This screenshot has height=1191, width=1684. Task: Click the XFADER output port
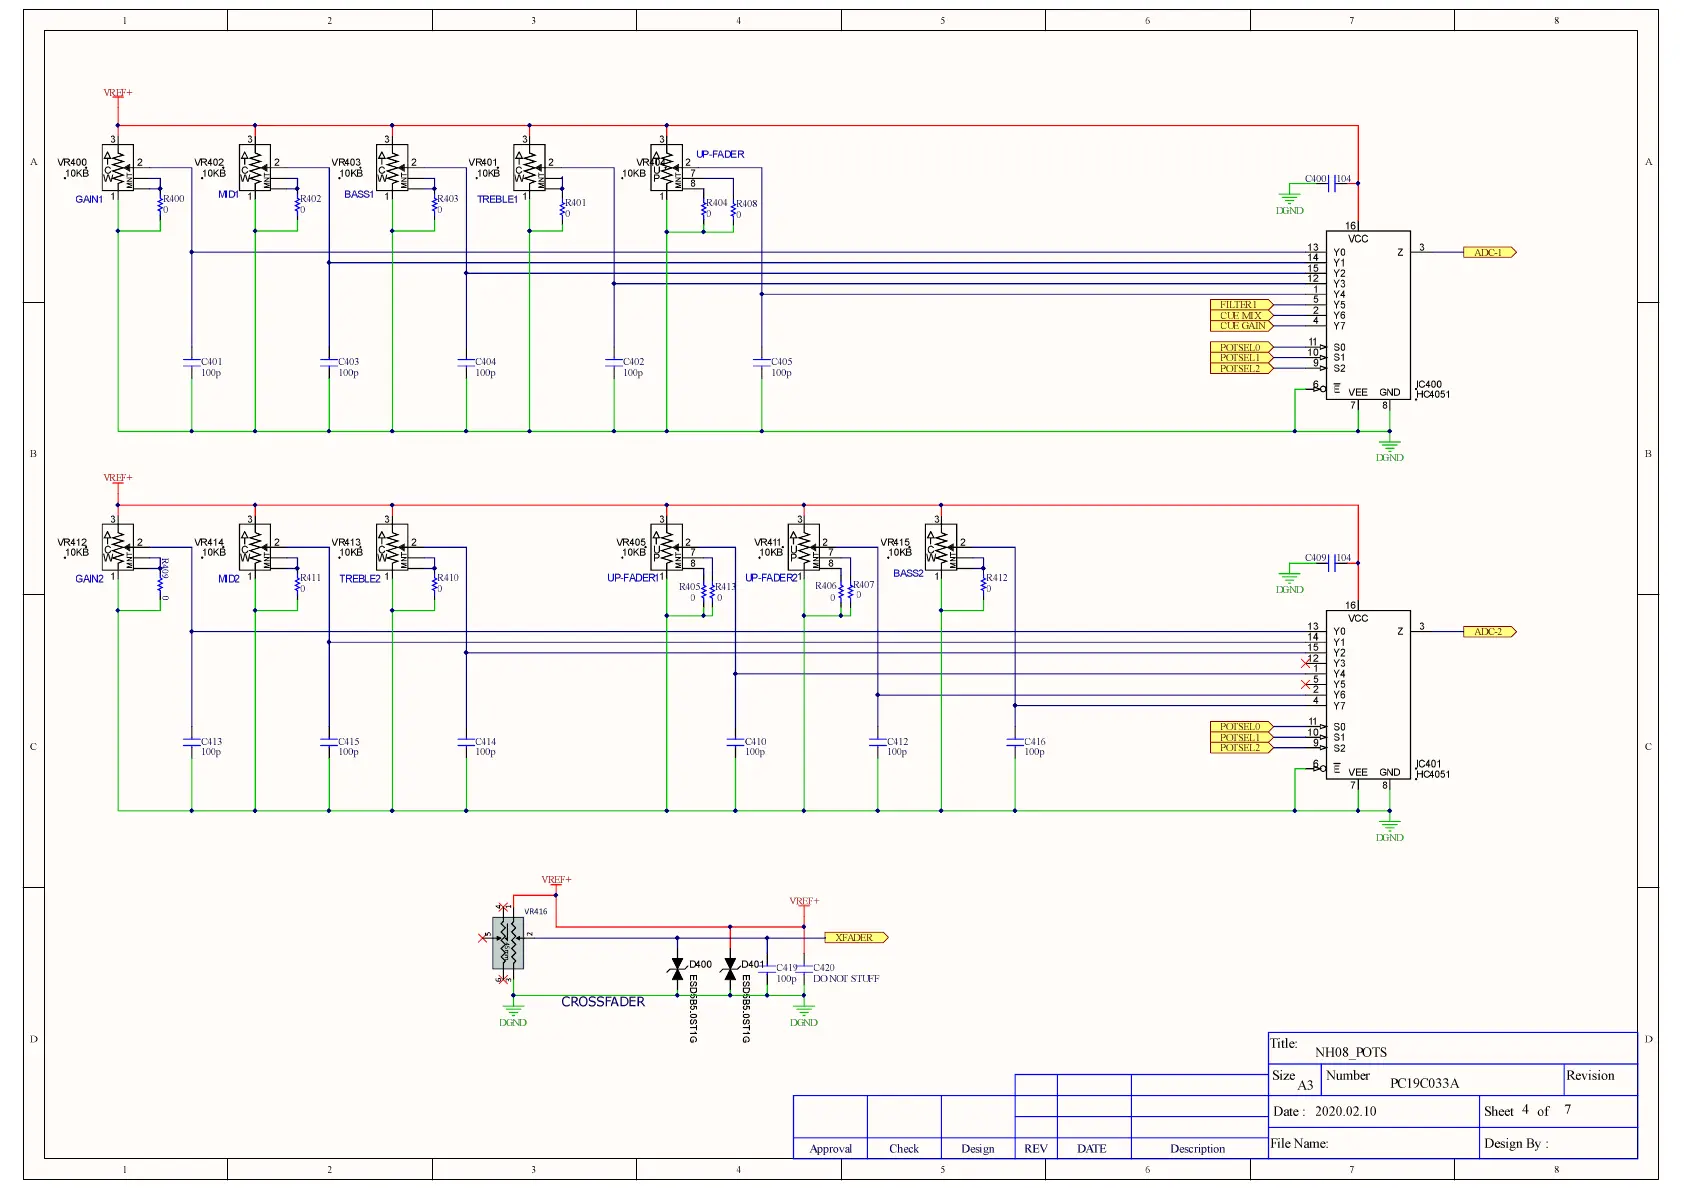[x=856, y=938]
